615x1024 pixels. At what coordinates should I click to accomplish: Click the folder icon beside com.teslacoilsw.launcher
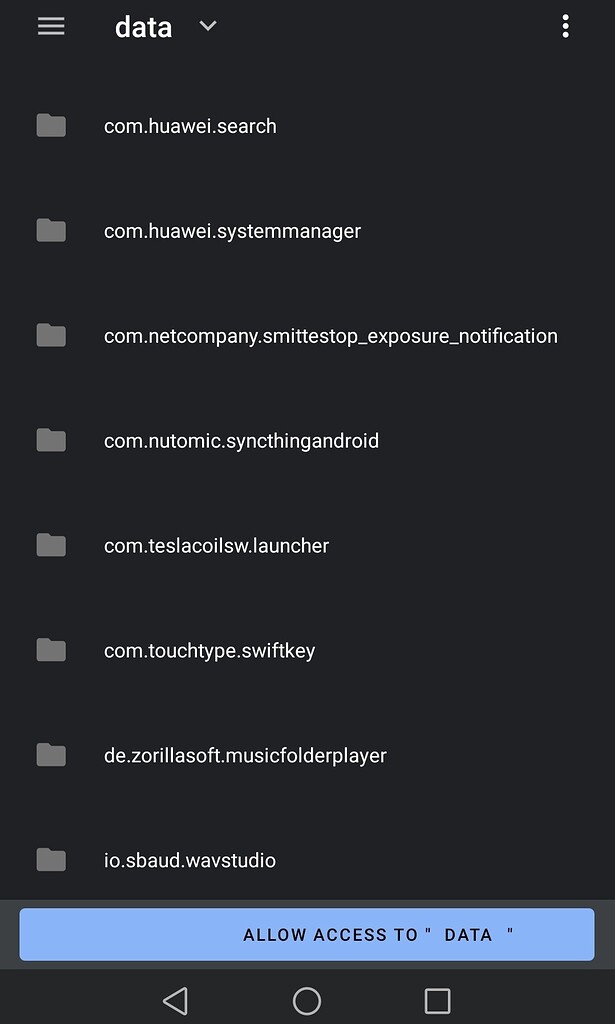click(x=50, y=545)
